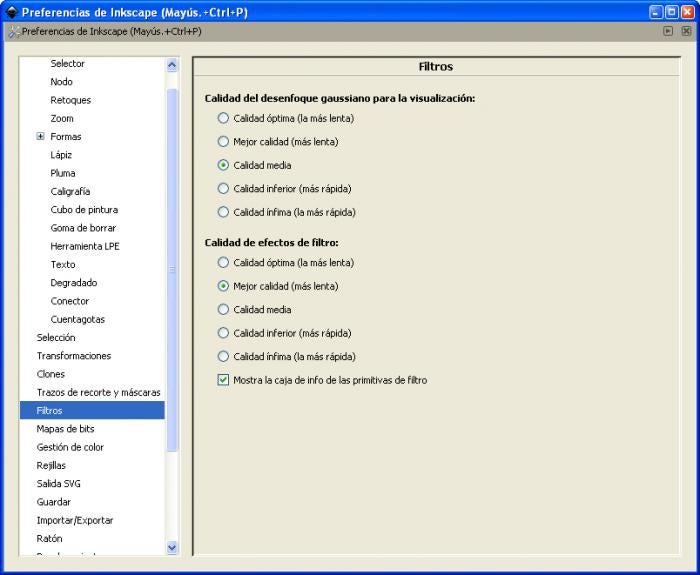Open the Transformaciones preferences page

tap(74, 356)
